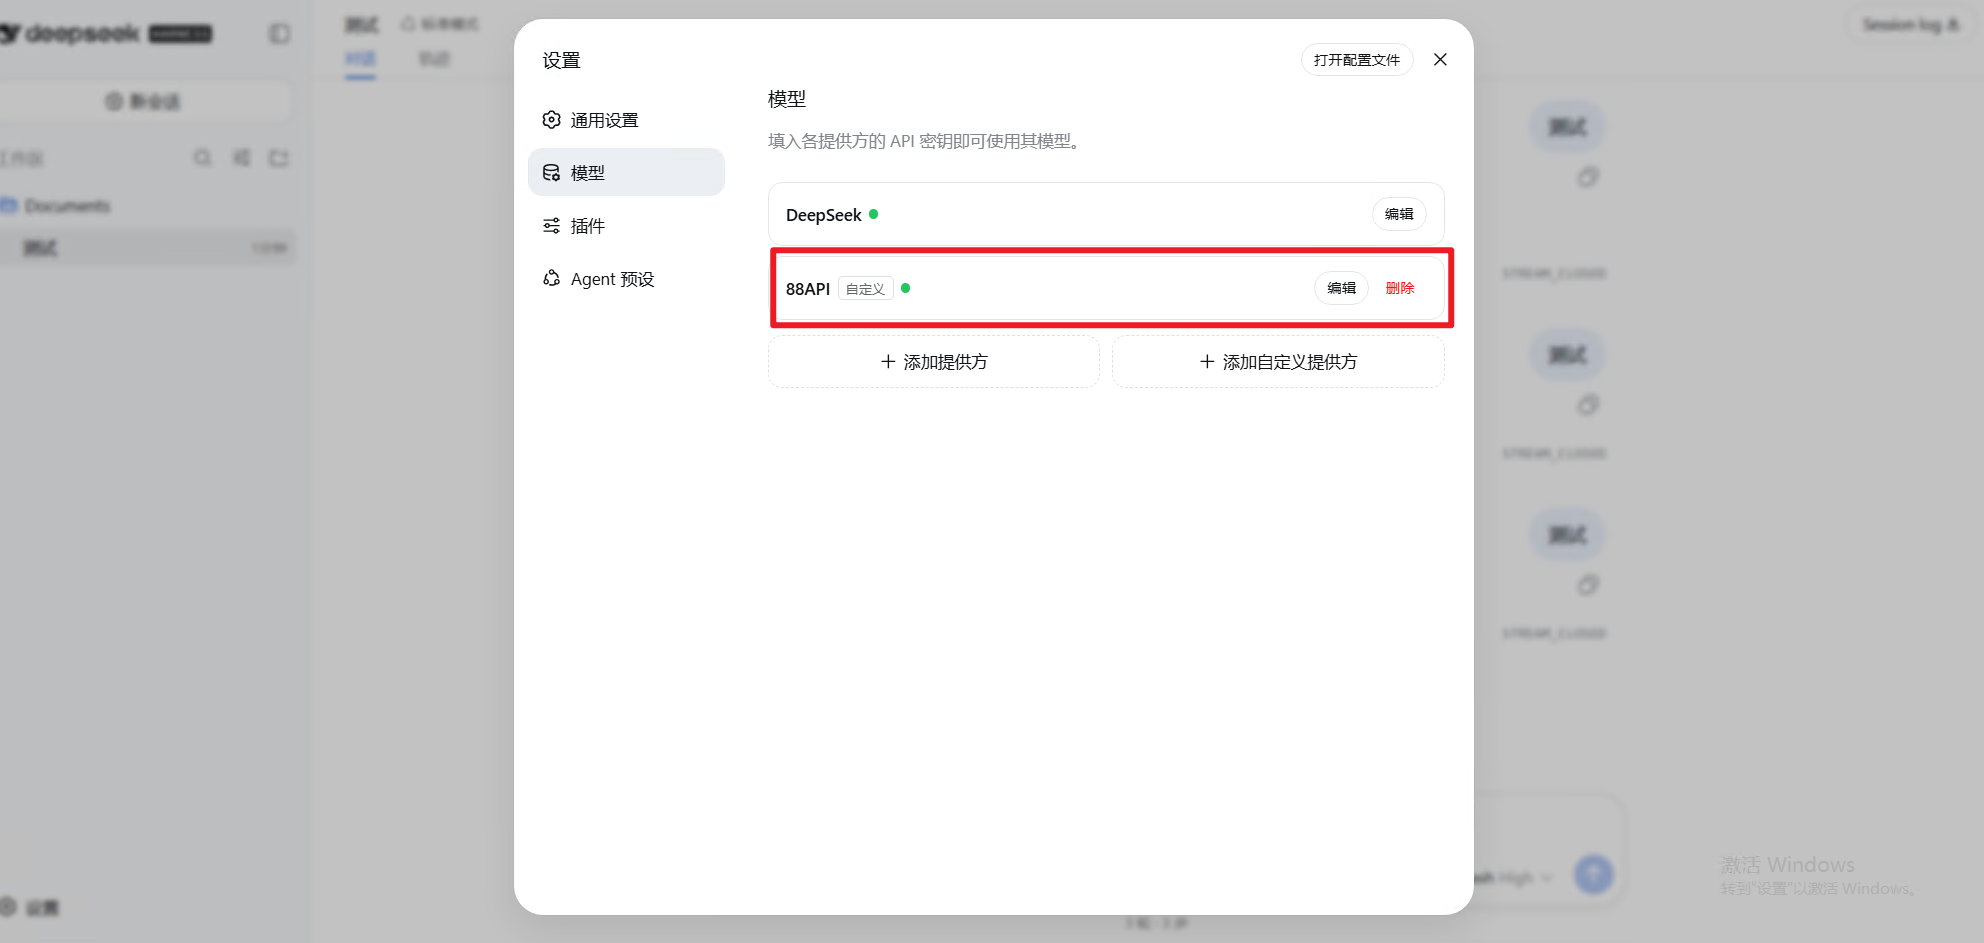Click 添加自定义提供方 button
Screen dimensions: 1984x943
coord(1278,362)
